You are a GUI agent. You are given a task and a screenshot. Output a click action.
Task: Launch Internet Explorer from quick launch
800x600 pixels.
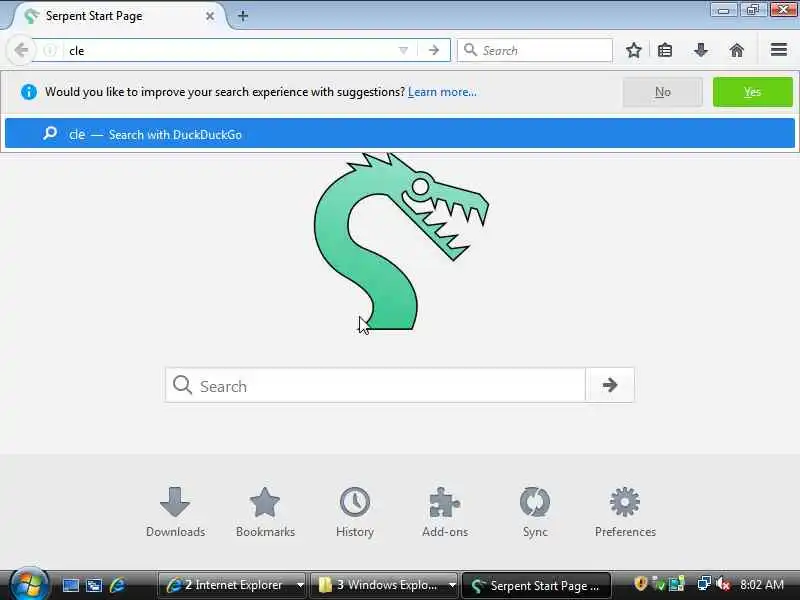(x=117, y=585)
